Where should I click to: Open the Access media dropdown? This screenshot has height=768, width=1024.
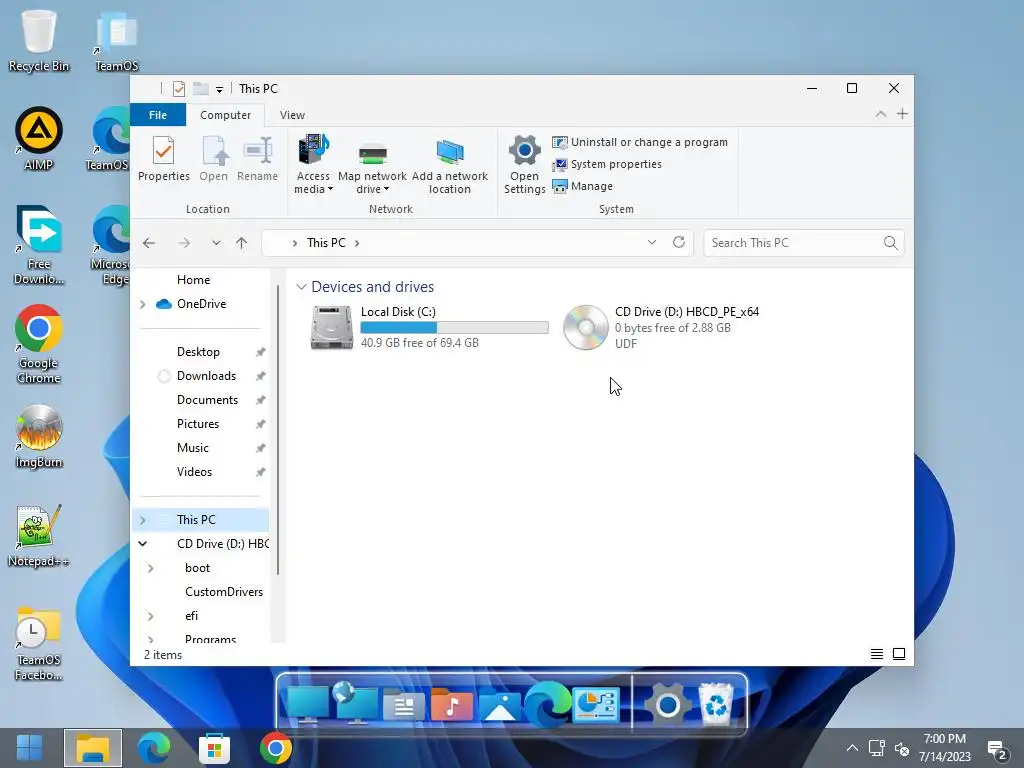(313, 165)
